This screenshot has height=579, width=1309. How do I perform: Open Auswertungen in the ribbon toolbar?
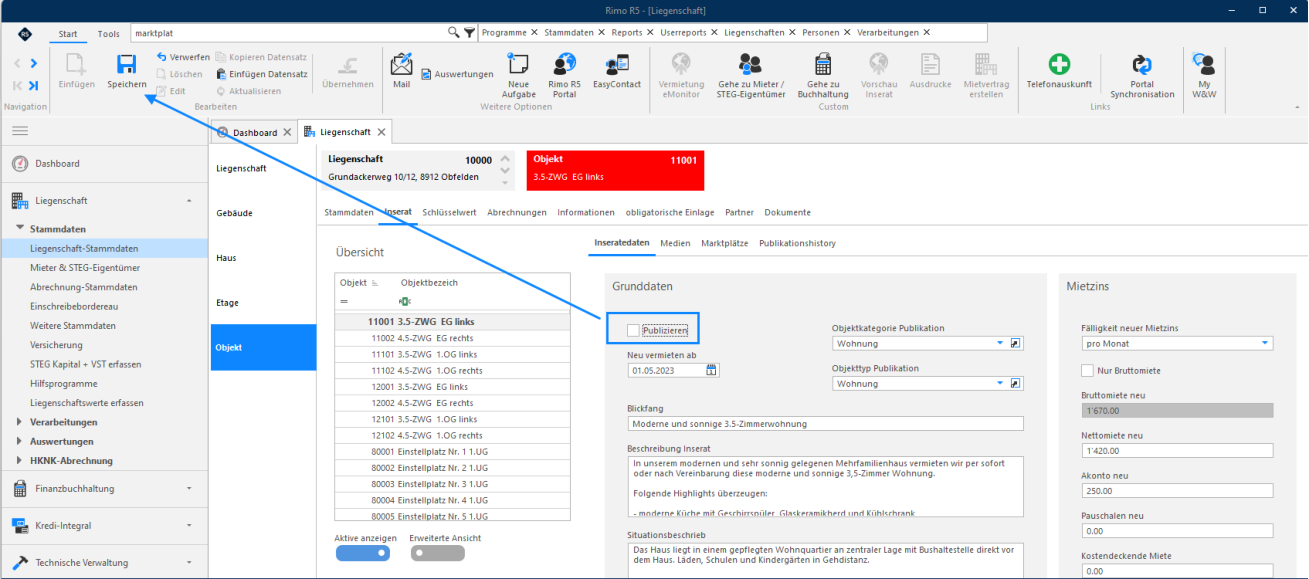pos(457,74)
